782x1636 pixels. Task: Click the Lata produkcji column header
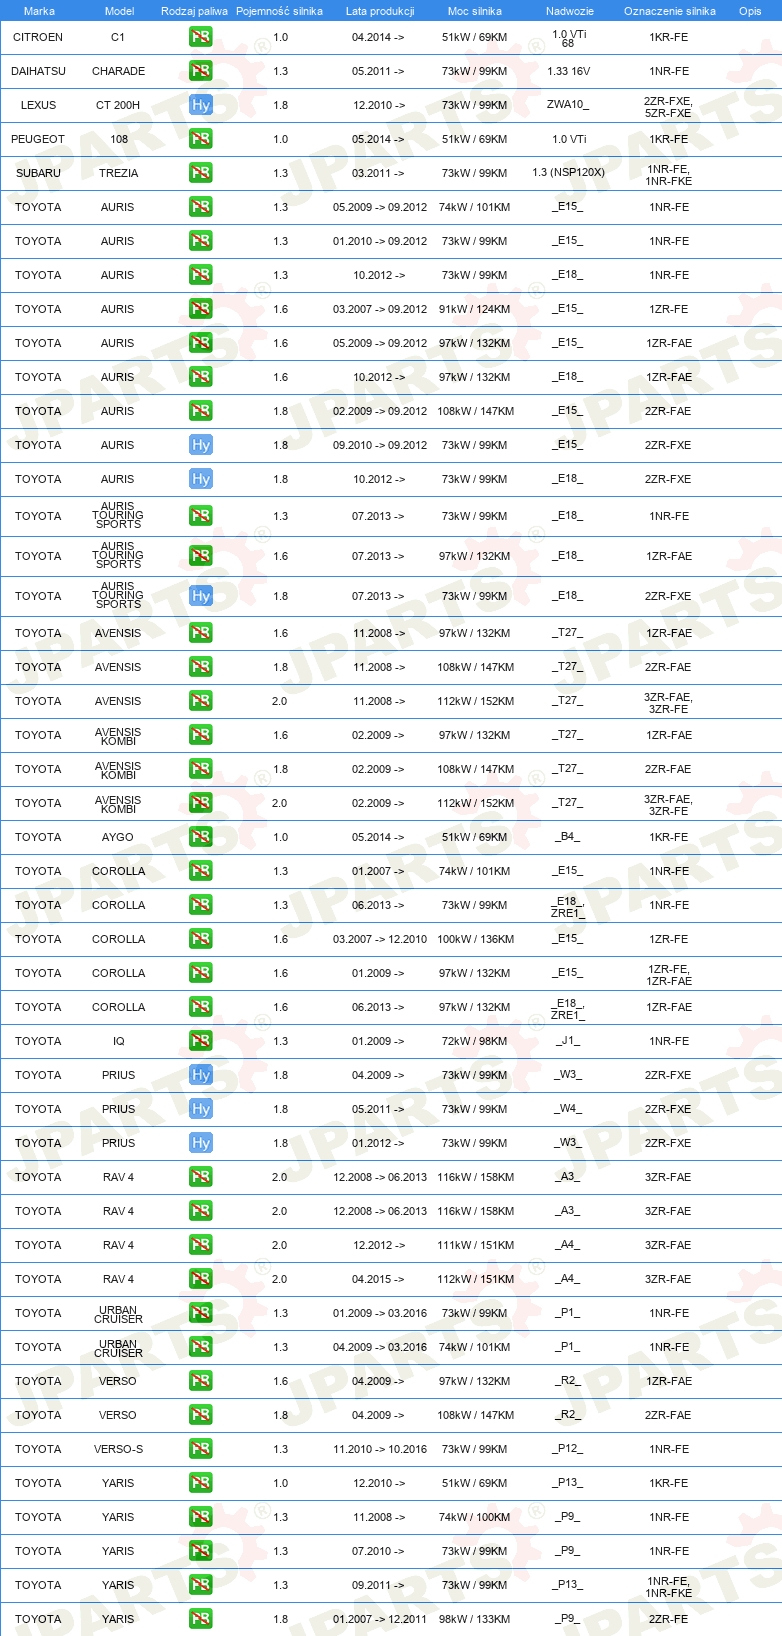(x=380, y=11)
